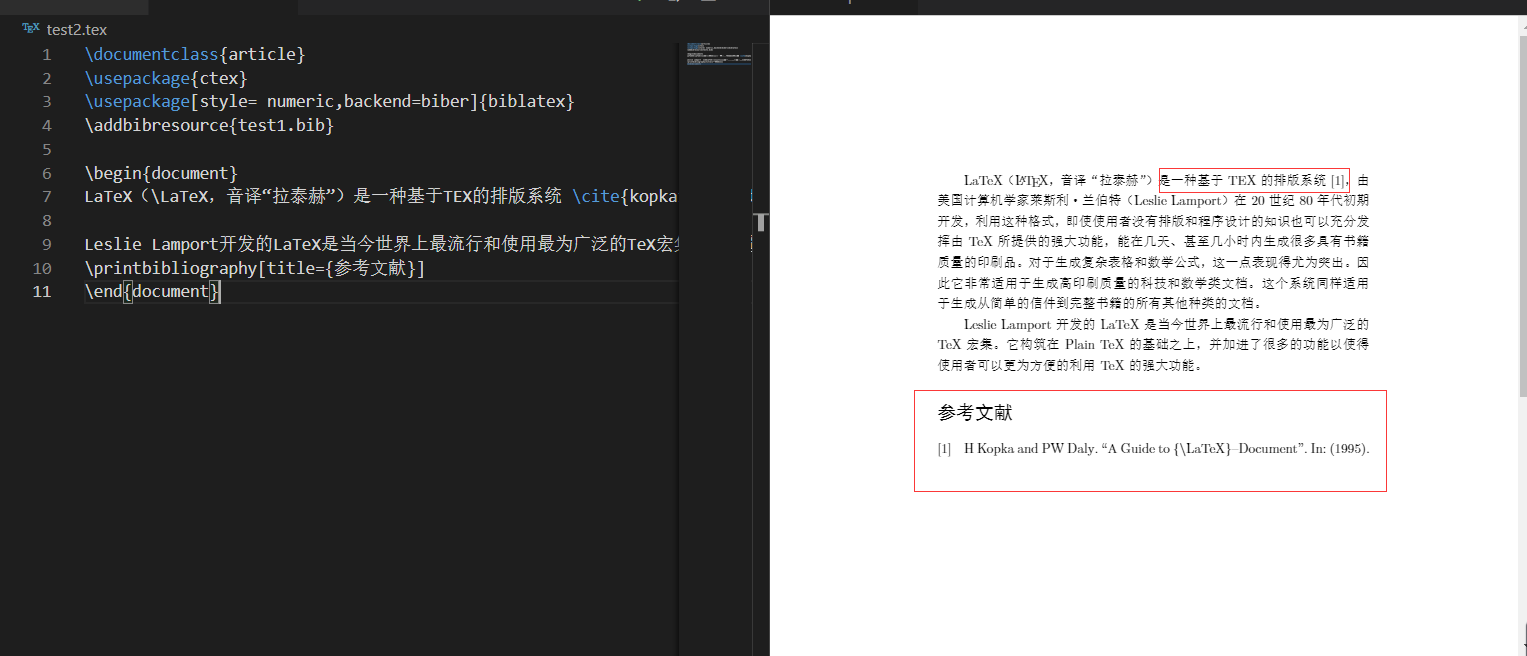Click the minimap preview of the code
1527x656 pixels.
[x=718, y=54]
